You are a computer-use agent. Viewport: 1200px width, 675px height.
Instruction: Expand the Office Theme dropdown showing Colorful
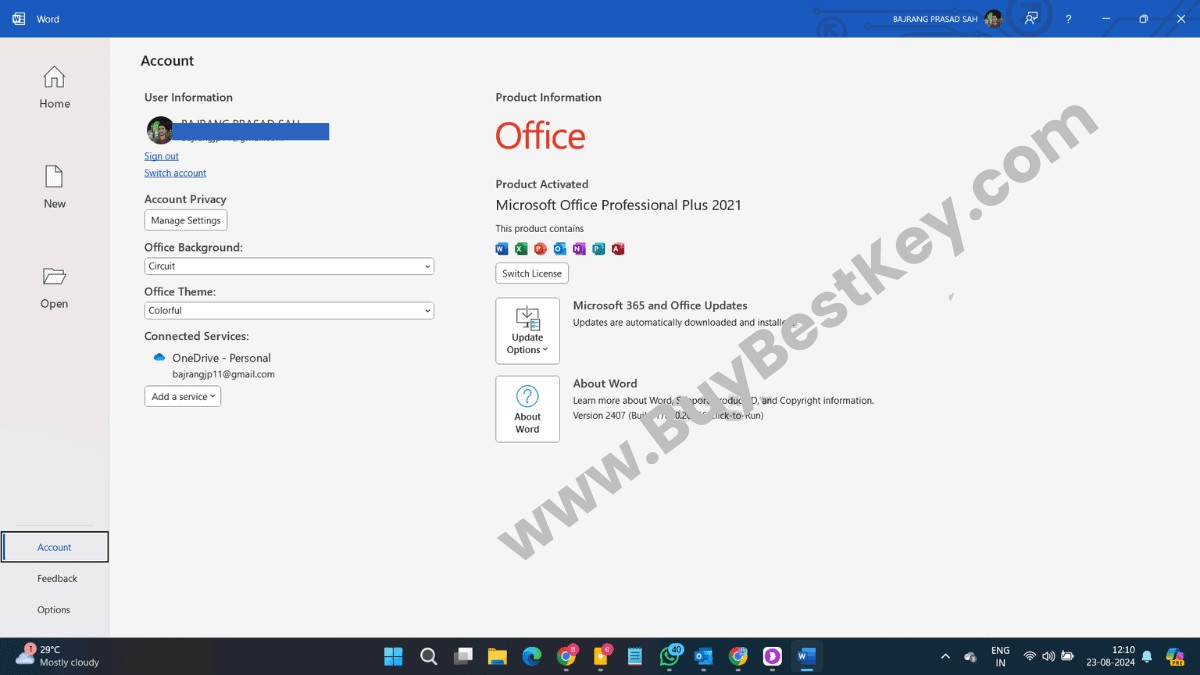(x=289, y=311)
